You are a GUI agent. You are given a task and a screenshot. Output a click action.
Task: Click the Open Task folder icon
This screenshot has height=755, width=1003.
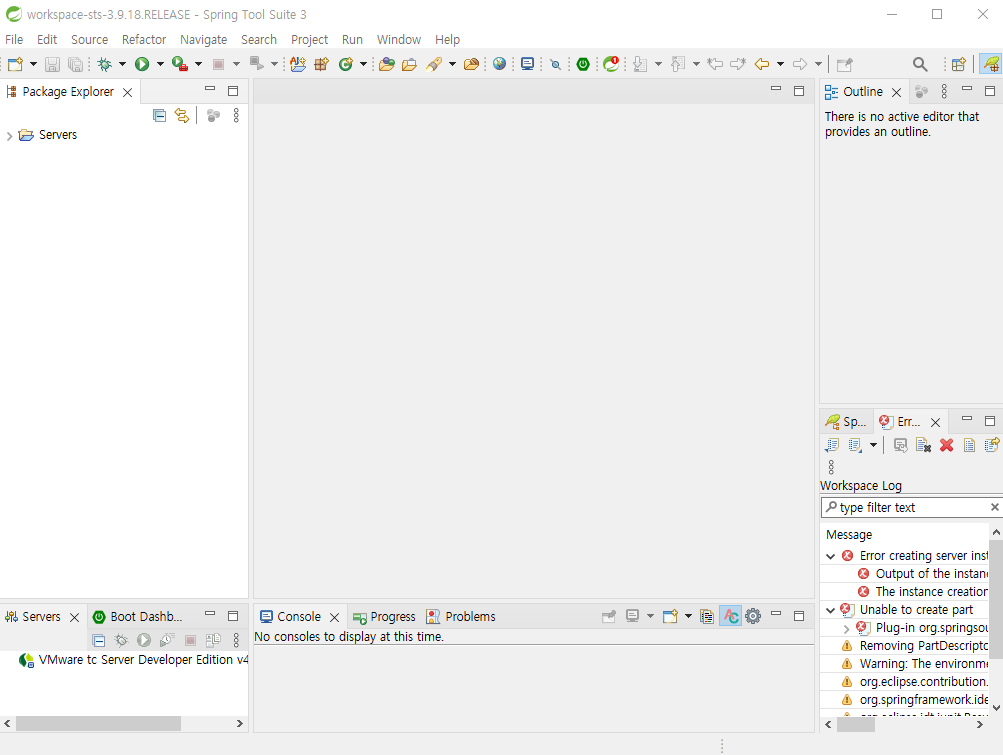[409, 64]
